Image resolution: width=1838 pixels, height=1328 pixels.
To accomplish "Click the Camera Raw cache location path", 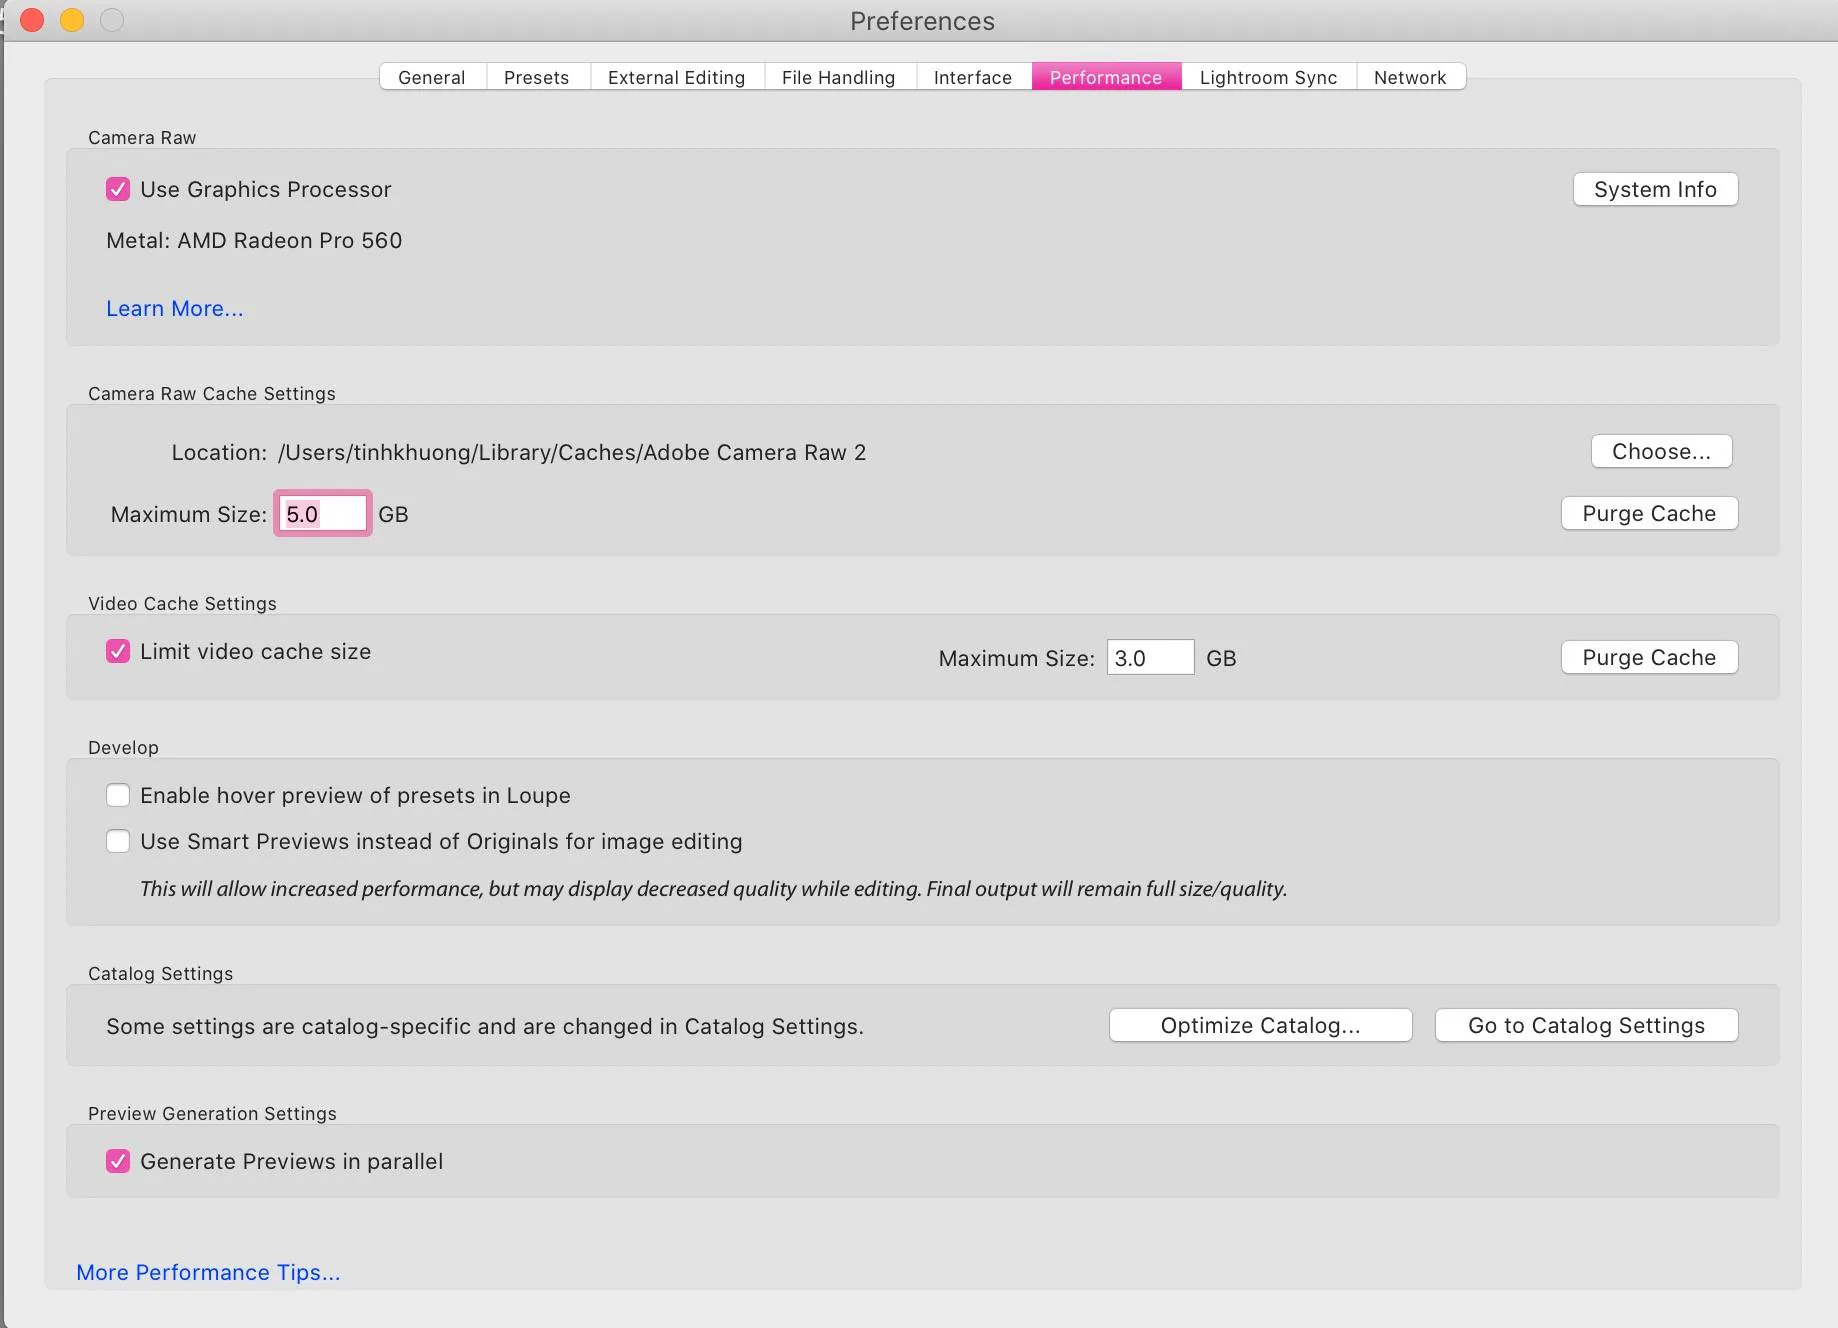I will tap(572, 452).
